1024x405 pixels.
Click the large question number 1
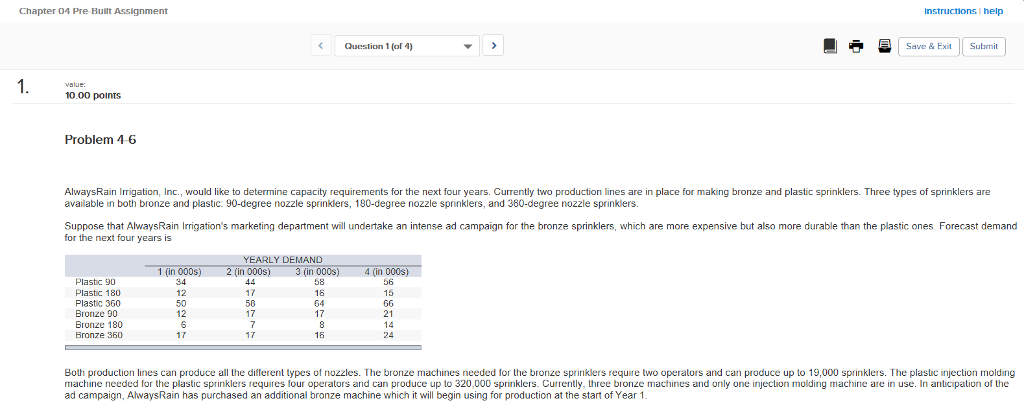(22, 88)
